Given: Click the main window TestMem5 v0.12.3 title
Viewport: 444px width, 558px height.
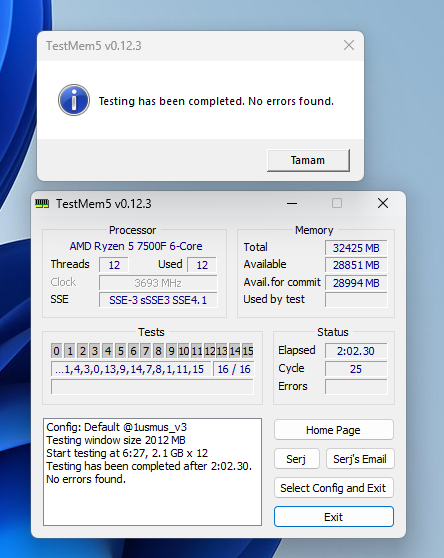Looking at the screenshot, I should click(104, 204).
